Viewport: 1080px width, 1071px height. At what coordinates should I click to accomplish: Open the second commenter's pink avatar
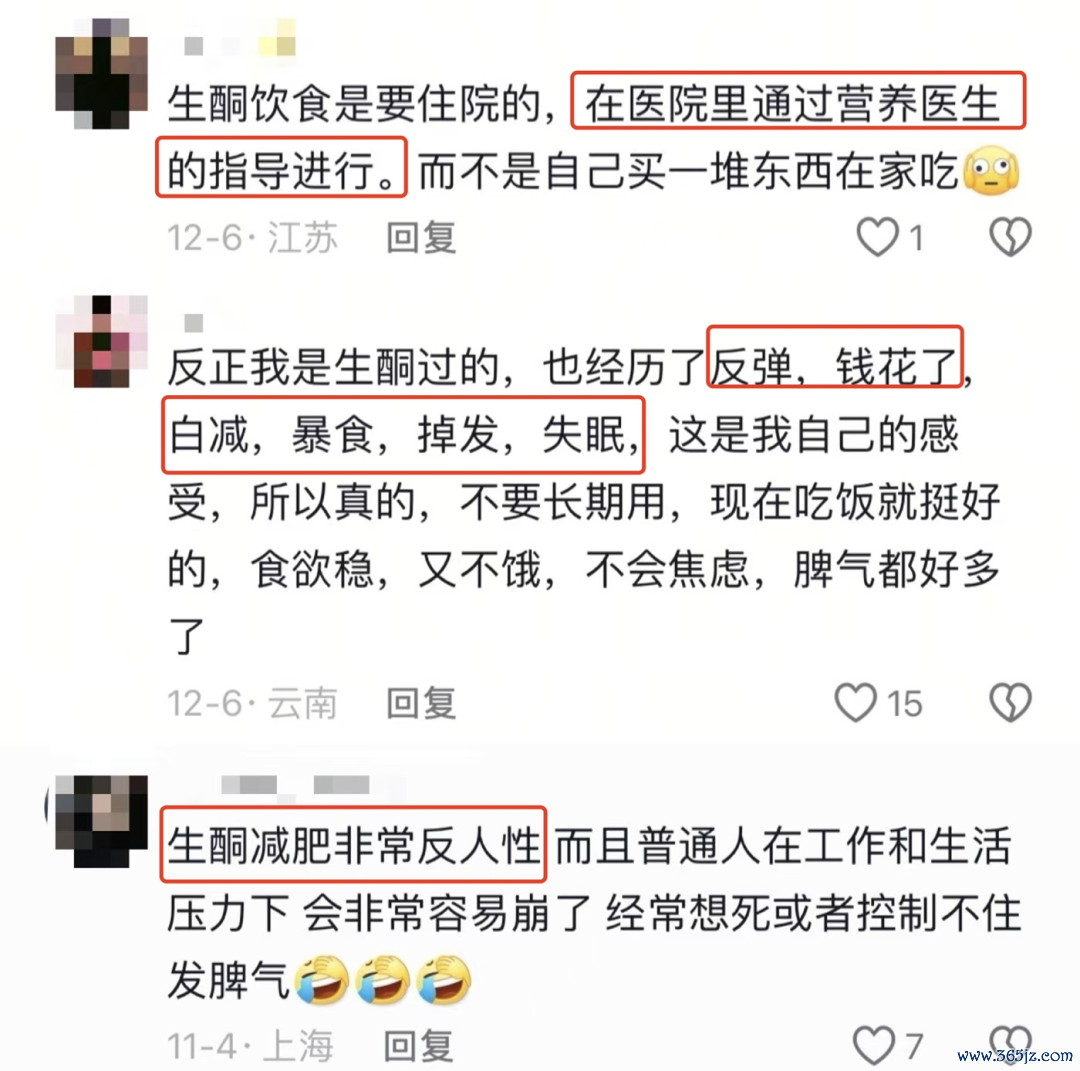click(x=101, y=341)
